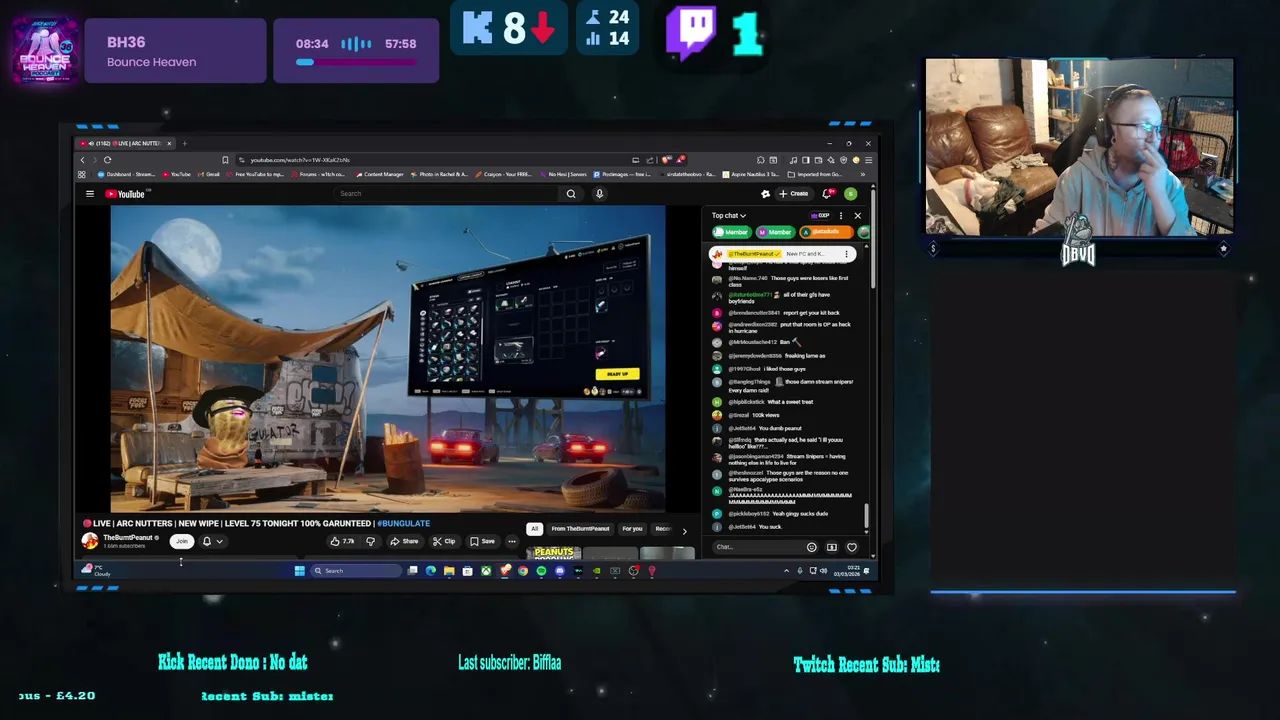The image size is (1280, 720).
Task: Click the speaker volume tray icon
Action: pos(824,571)
